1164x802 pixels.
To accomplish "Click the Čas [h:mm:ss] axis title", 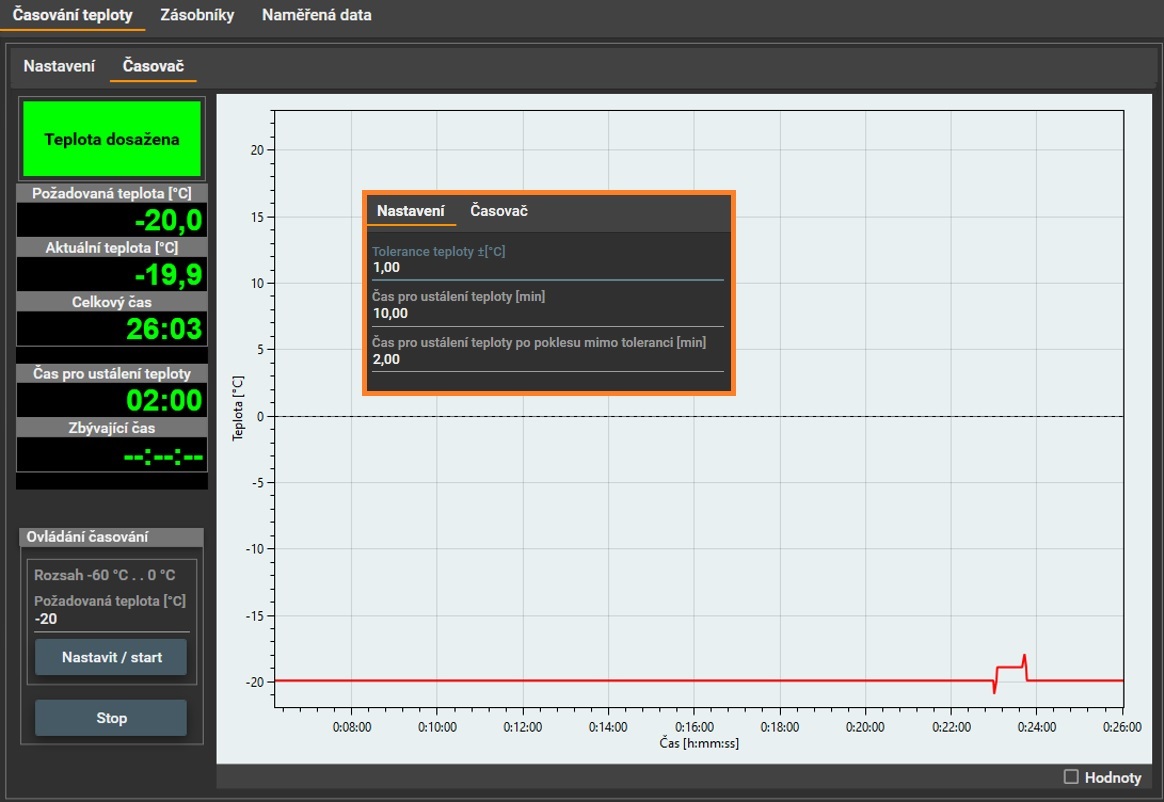I will pos(699,743).
